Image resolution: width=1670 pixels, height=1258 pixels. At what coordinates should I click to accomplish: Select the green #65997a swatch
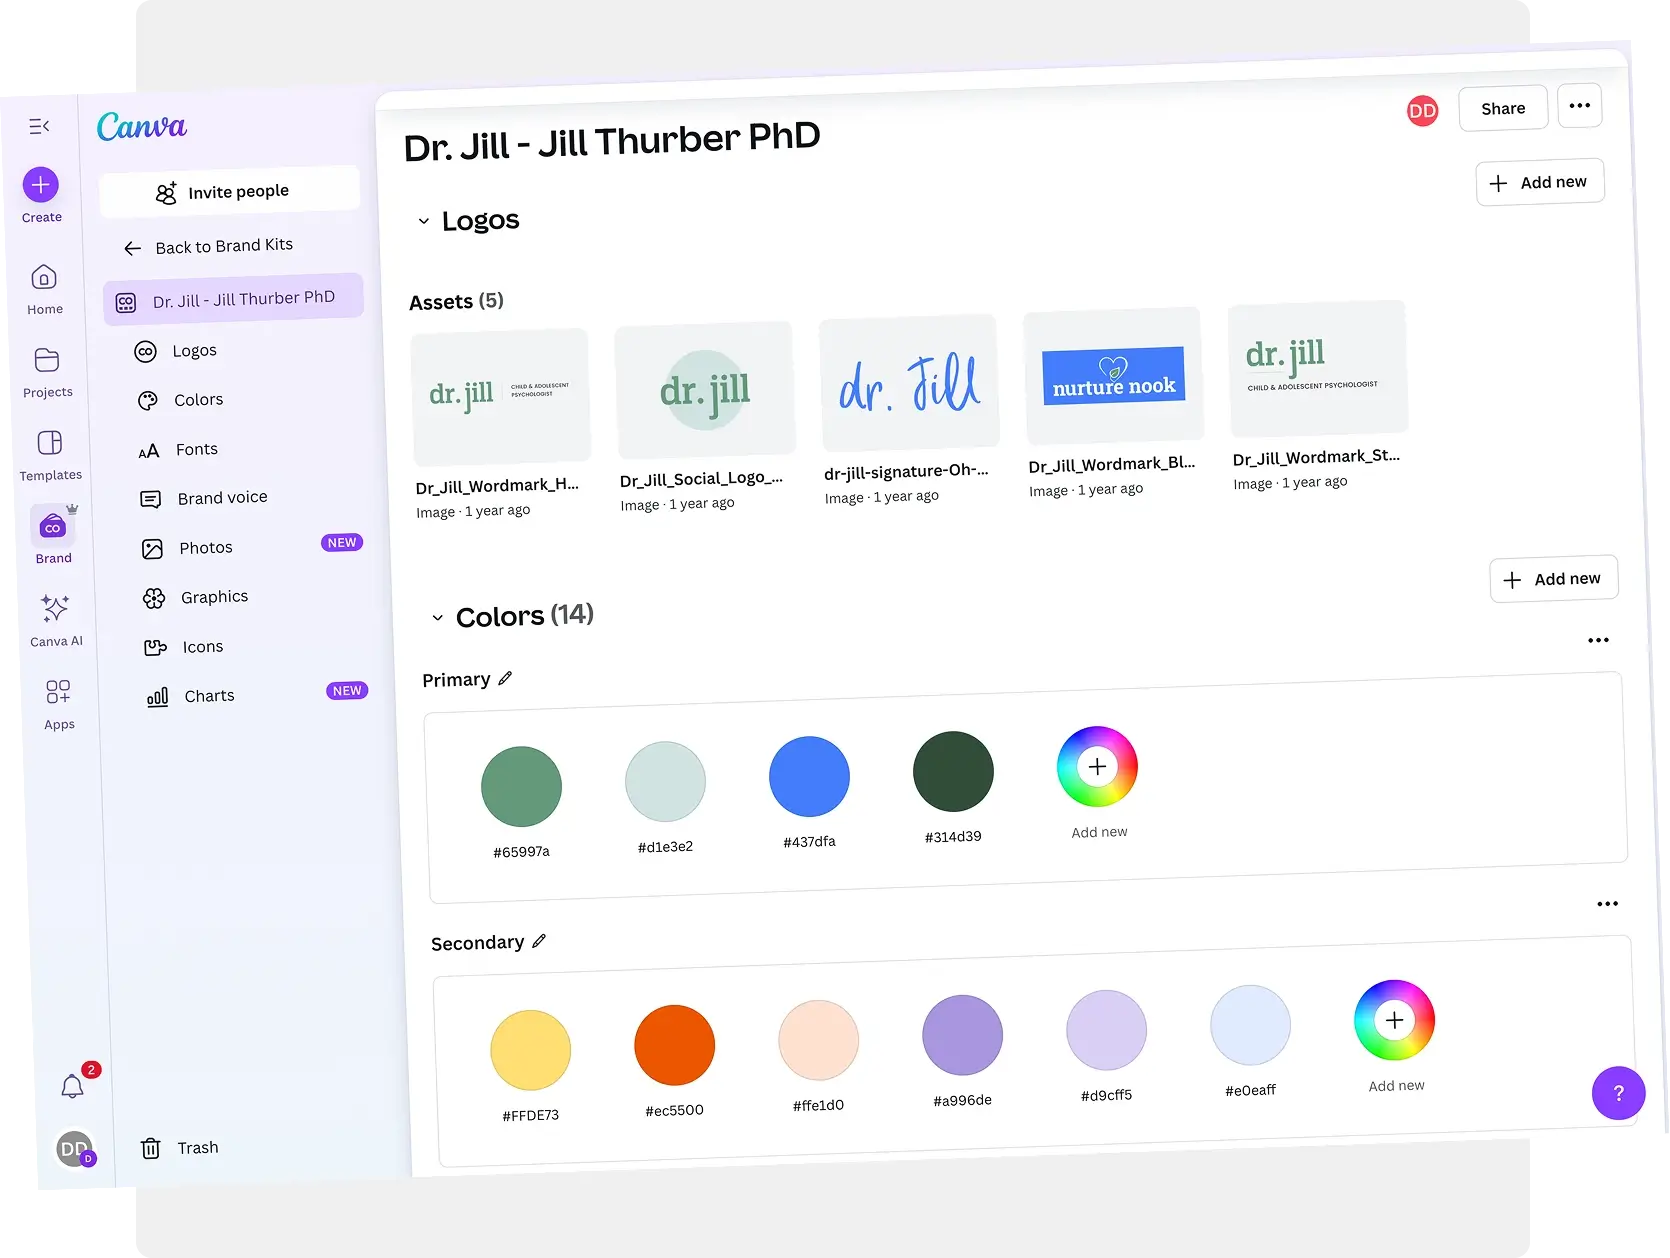coord(521,786)
